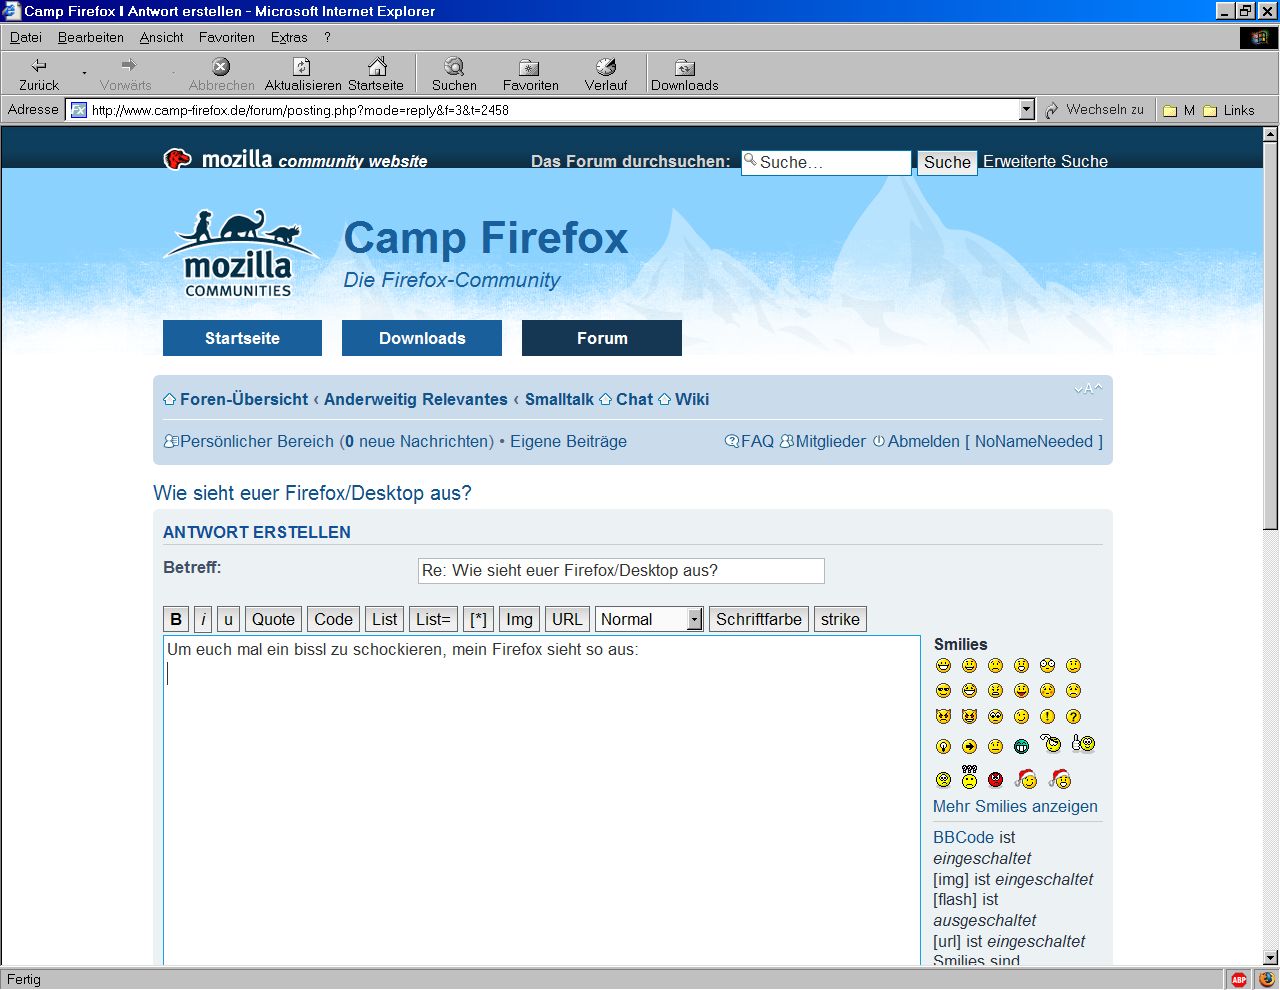Open the Suchen search pane from the toolbar
Viewport: 1280px width, 990px height.
454,74
